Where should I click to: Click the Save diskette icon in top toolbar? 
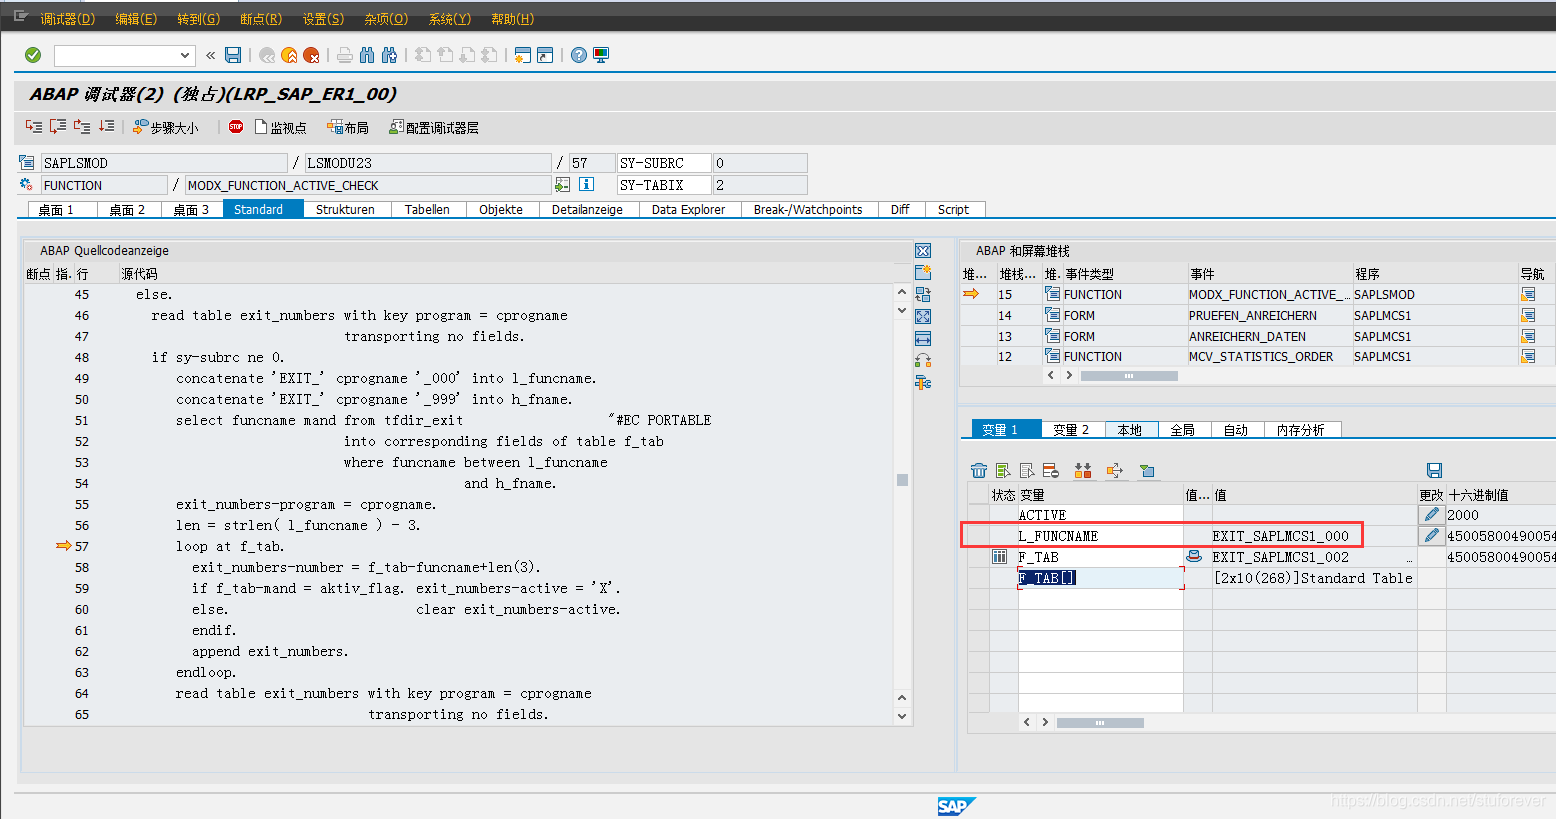click(x=233, y=55)
